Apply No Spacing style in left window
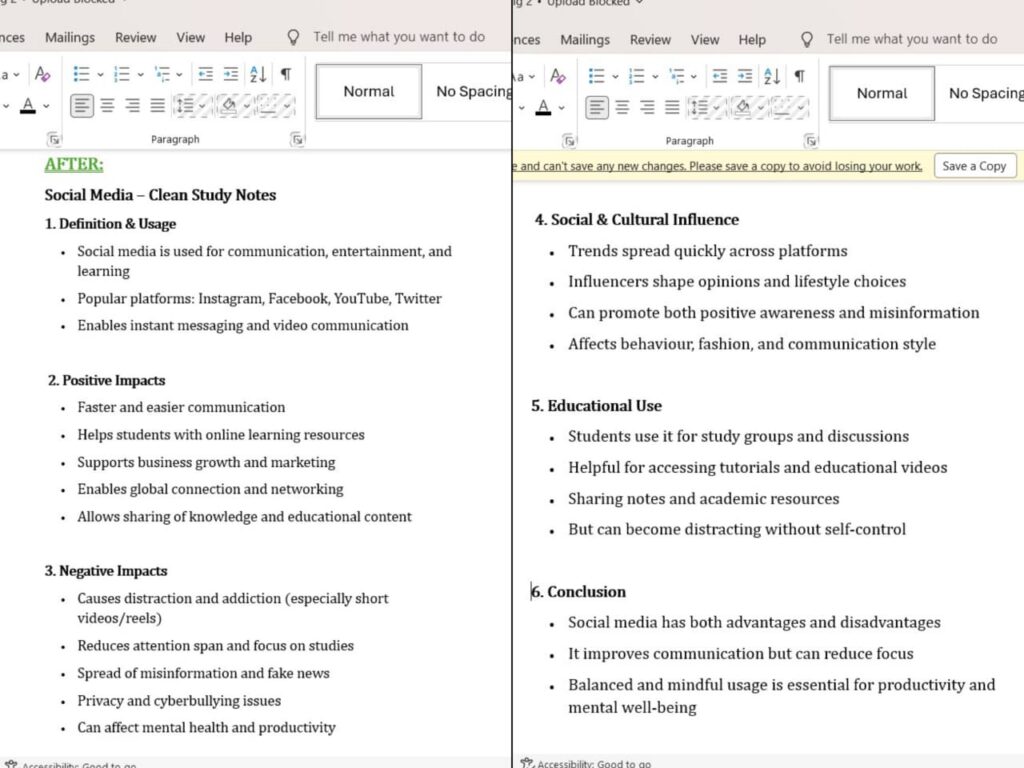The image size is (1024, 768). (x=468, y=91)
